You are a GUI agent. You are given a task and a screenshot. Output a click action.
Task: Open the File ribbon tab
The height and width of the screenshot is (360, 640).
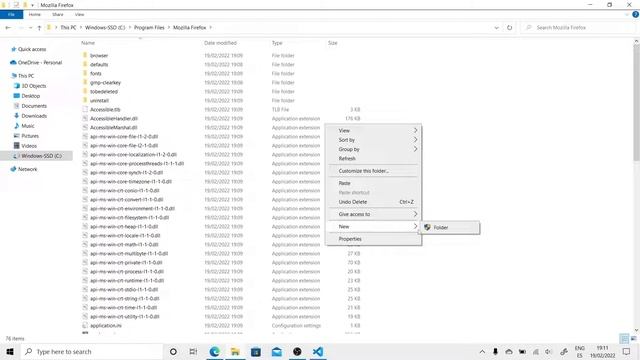11,14
